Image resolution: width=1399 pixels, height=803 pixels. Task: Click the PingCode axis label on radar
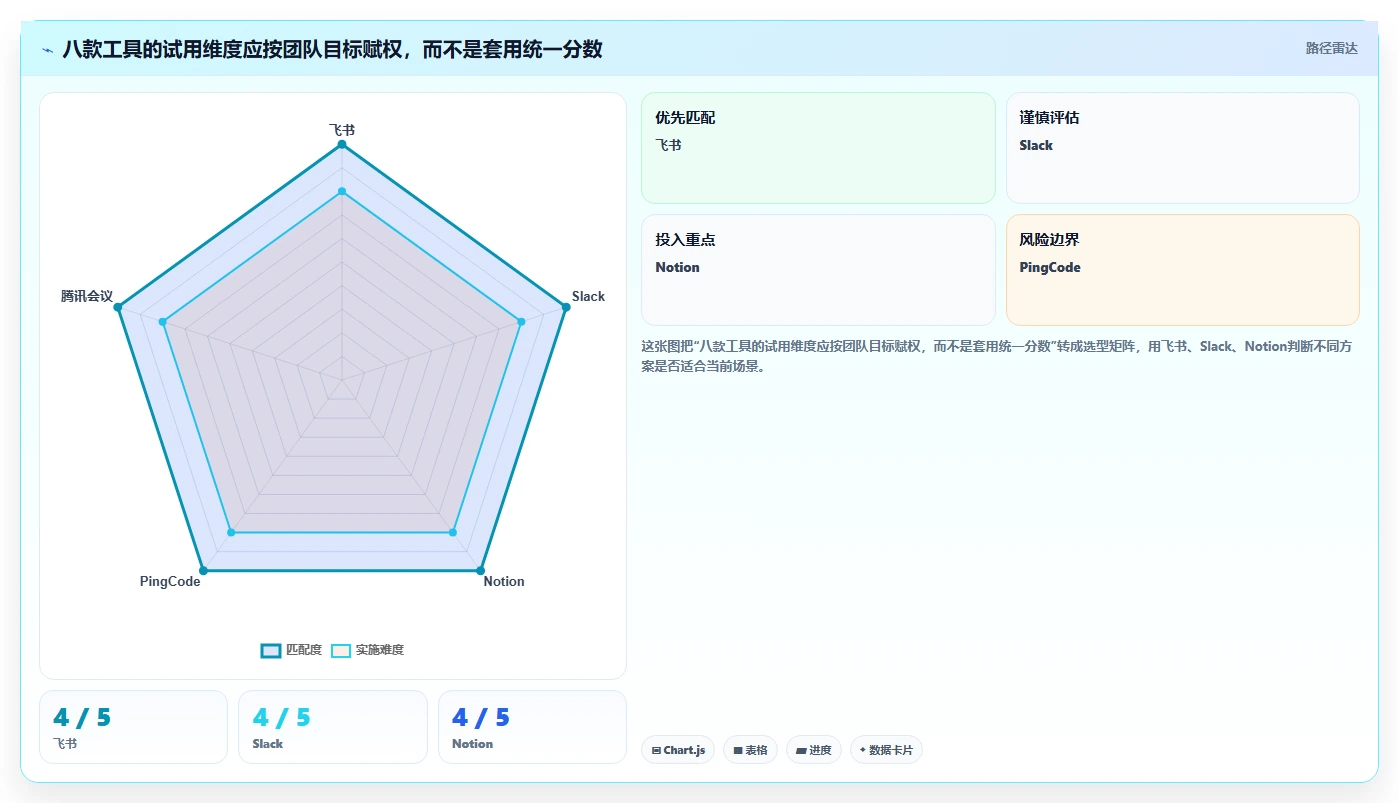[170, 581]
